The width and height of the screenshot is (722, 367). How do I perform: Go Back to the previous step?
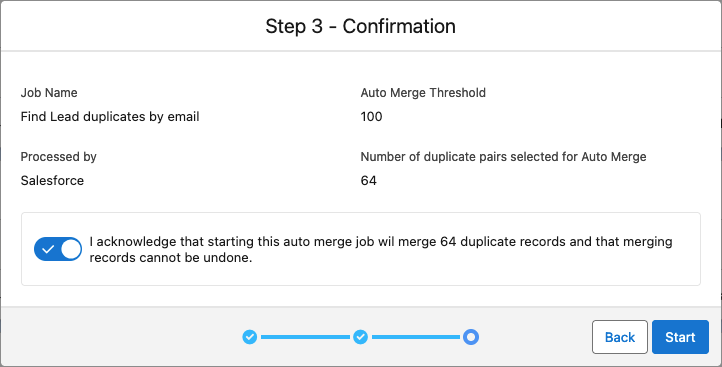coord(620,337)
